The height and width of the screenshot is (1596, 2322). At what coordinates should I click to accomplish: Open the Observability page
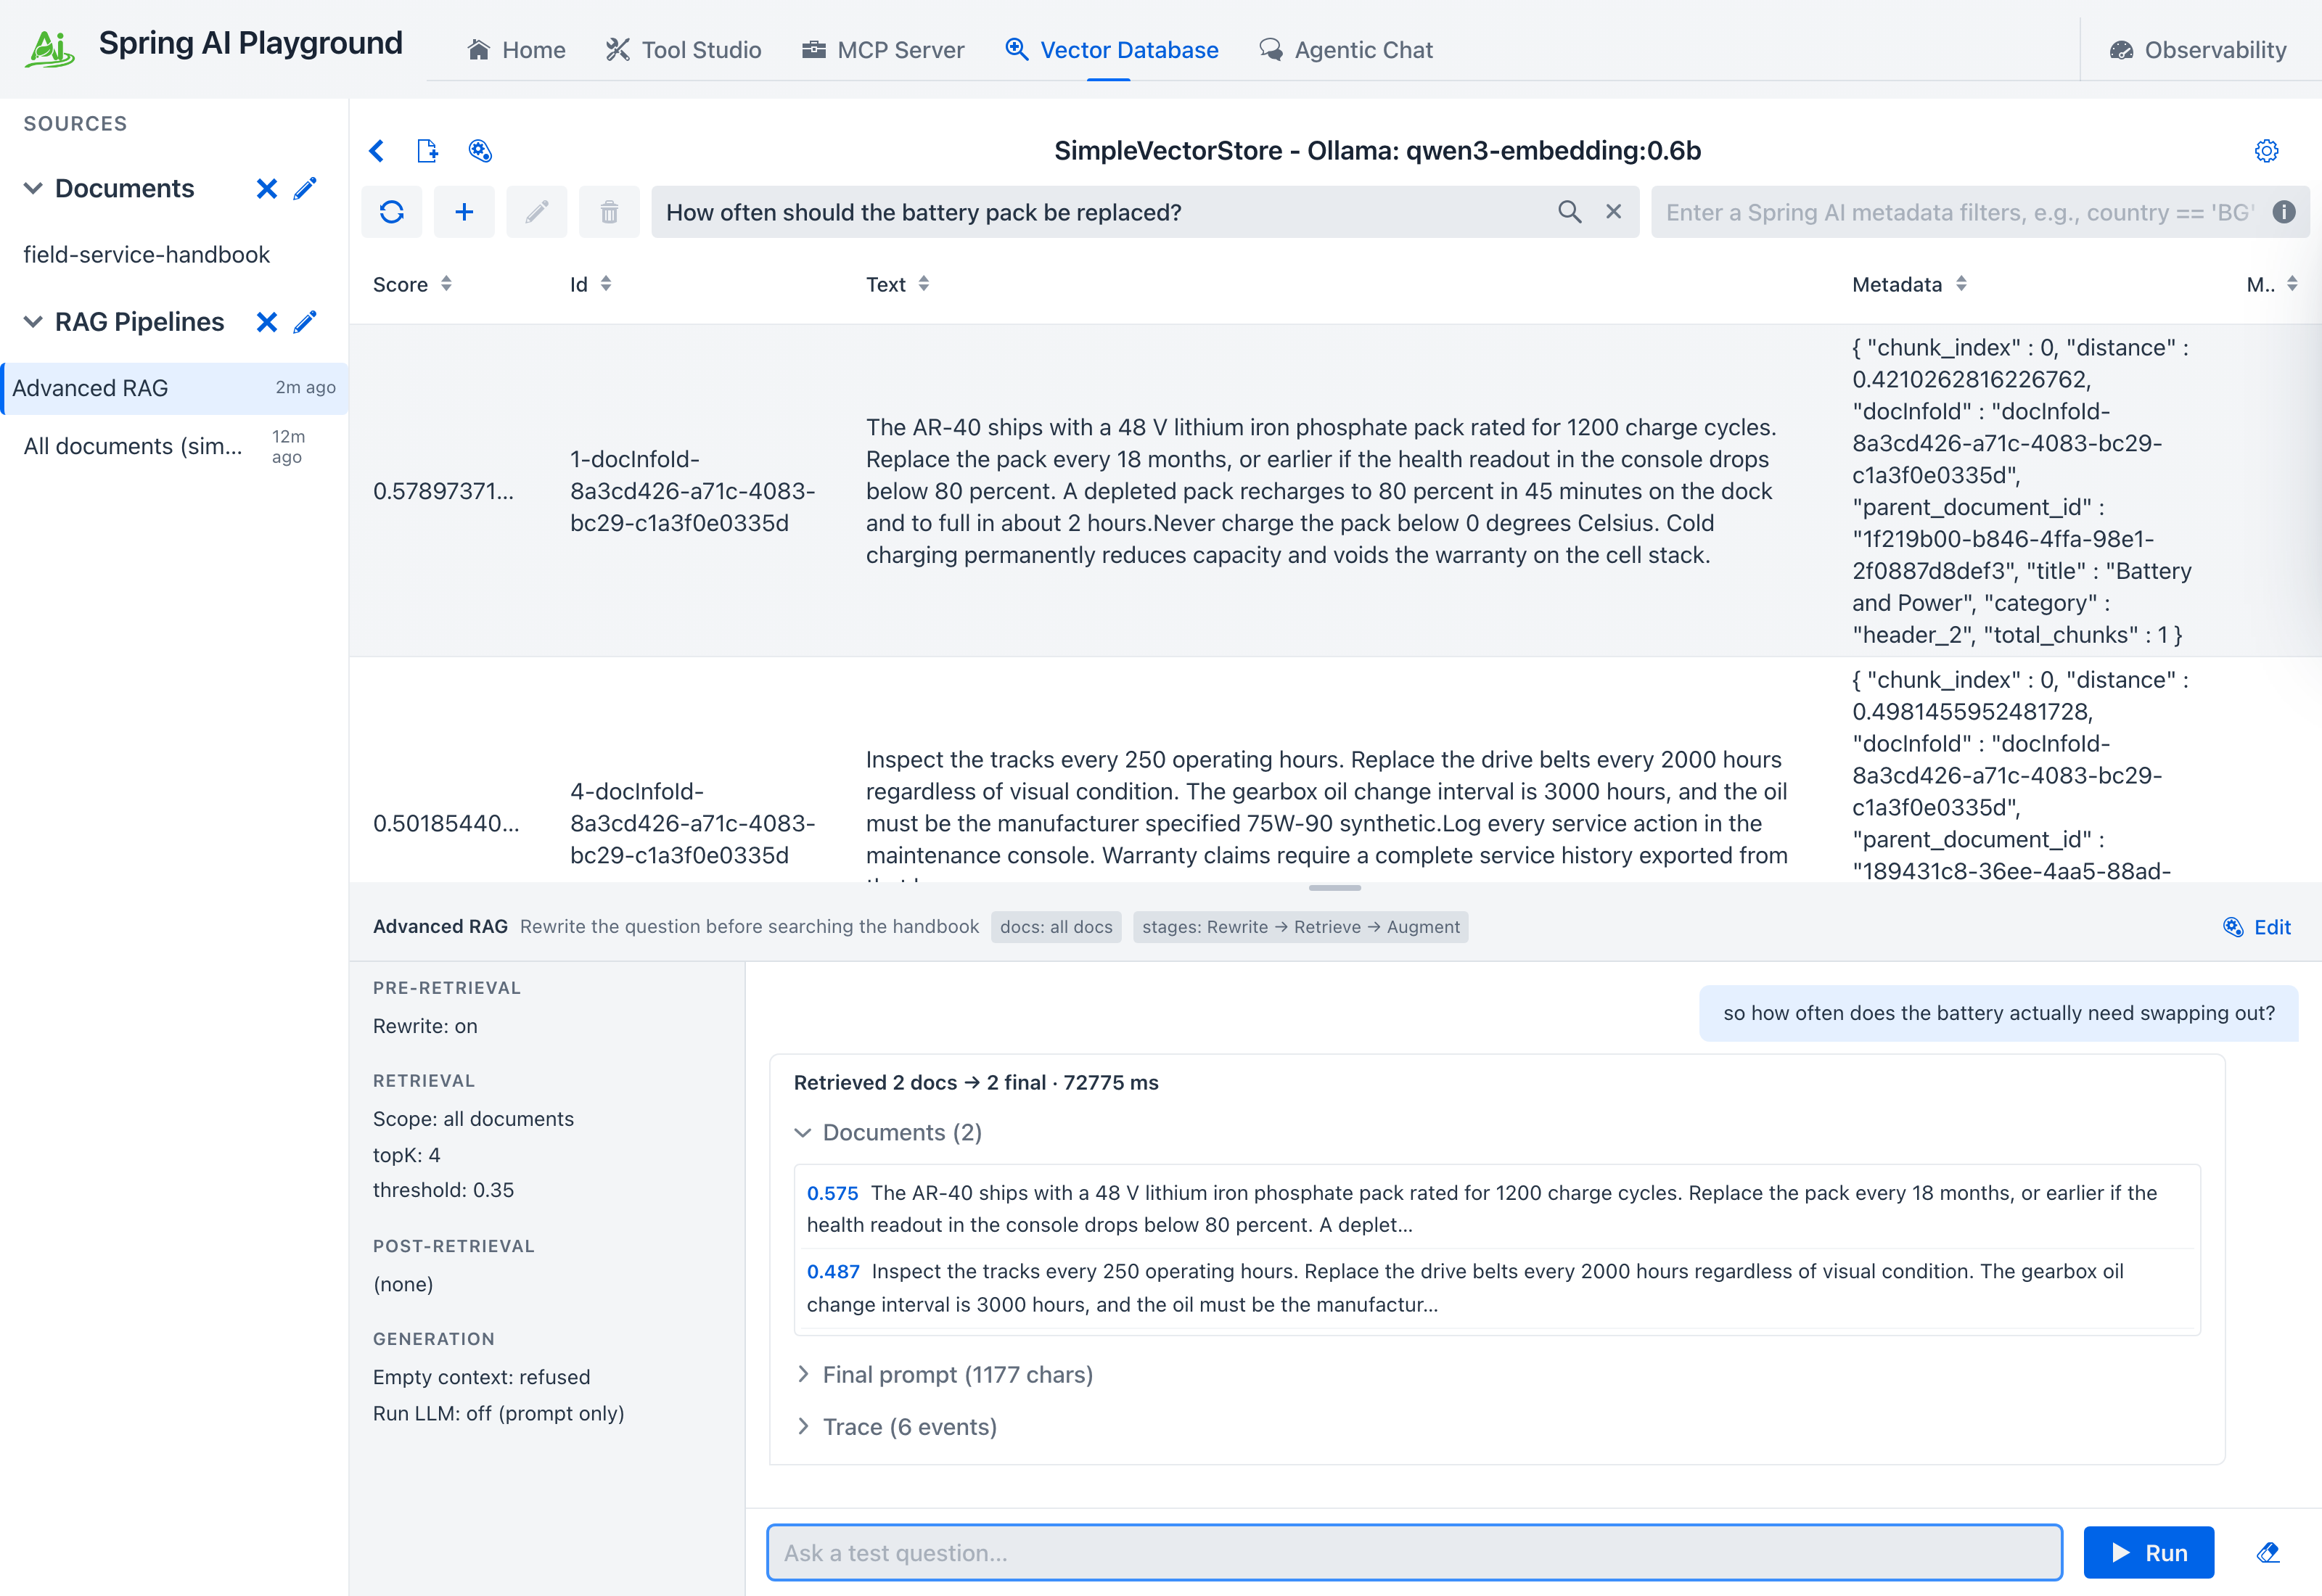pos(2198,50)
